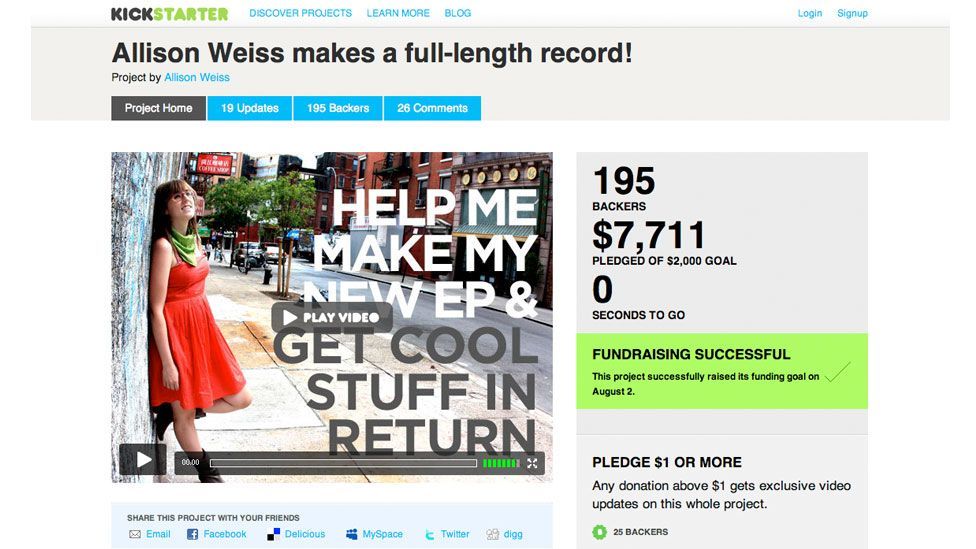Click the Login link
Image resolution: width=976 pixels, height=549 pixels.
click(x=810, y=13)
